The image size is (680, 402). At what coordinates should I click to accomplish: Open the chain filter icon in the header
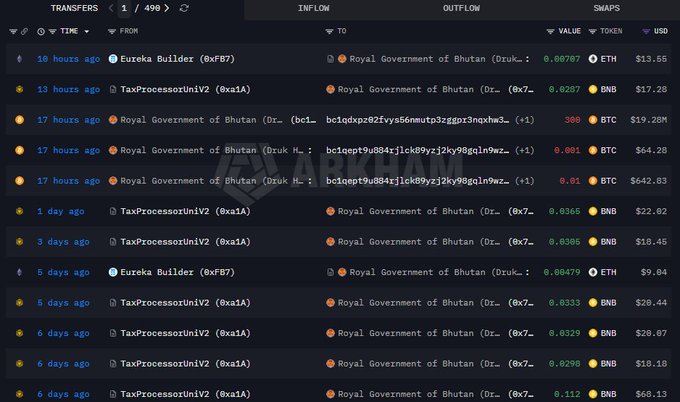tap(13, 31)
